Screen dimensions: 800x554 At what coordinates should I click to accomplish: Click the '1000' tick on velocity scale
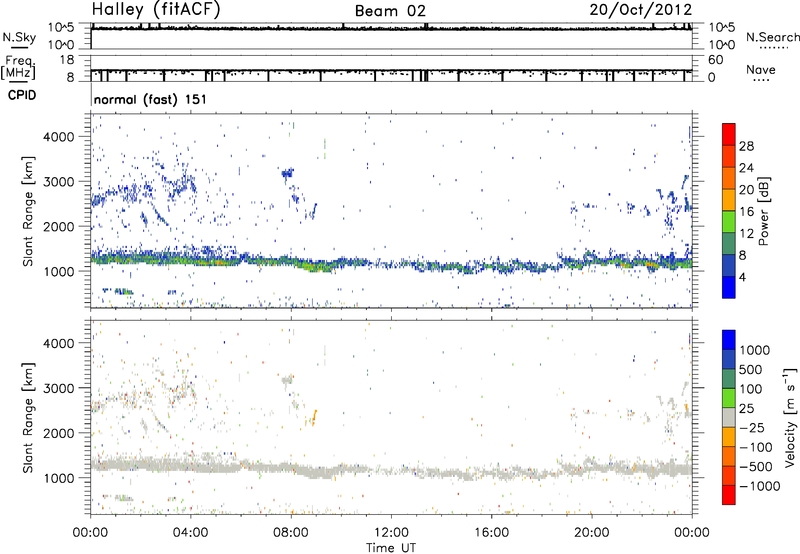[755, 350]
